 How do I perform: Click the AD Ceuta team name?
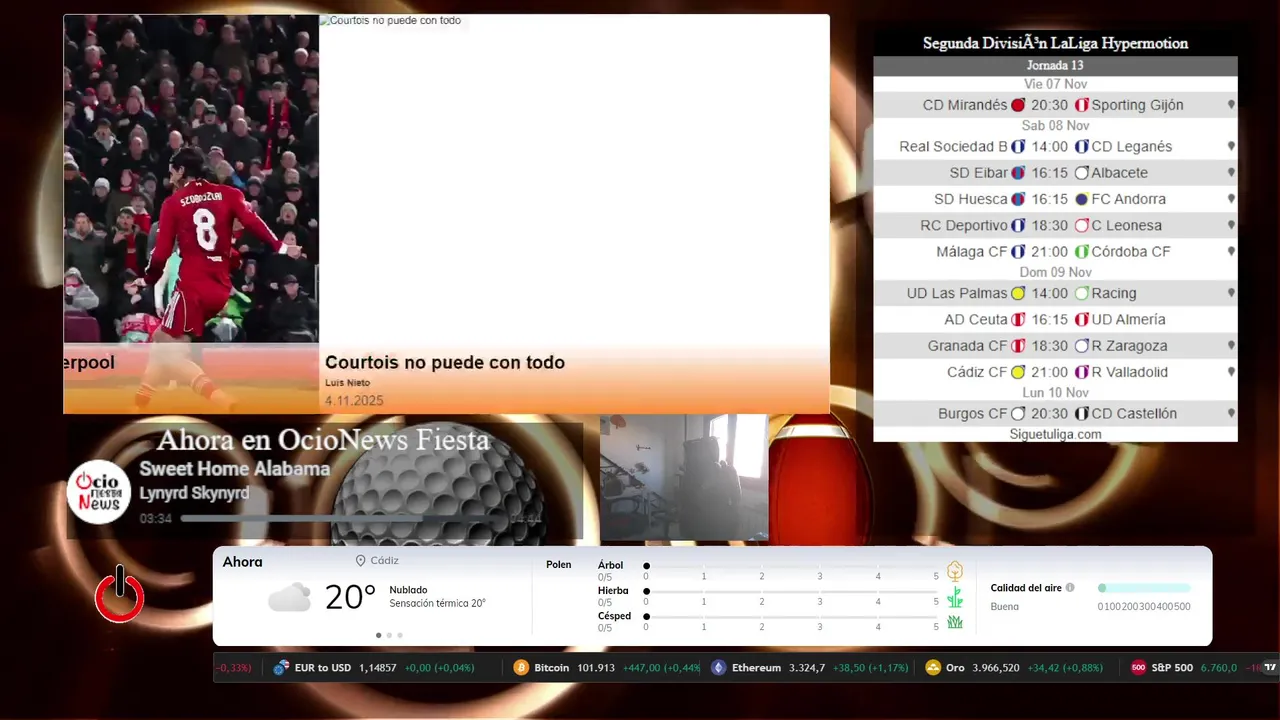(x=976, y=320)
